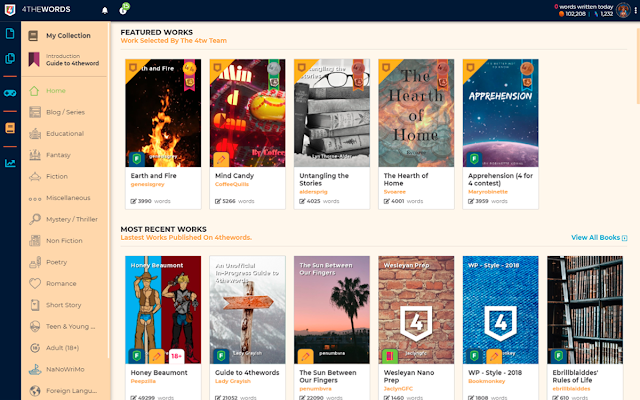
Task: Open author genesisgrey's profile link
Action: (147, 184)
